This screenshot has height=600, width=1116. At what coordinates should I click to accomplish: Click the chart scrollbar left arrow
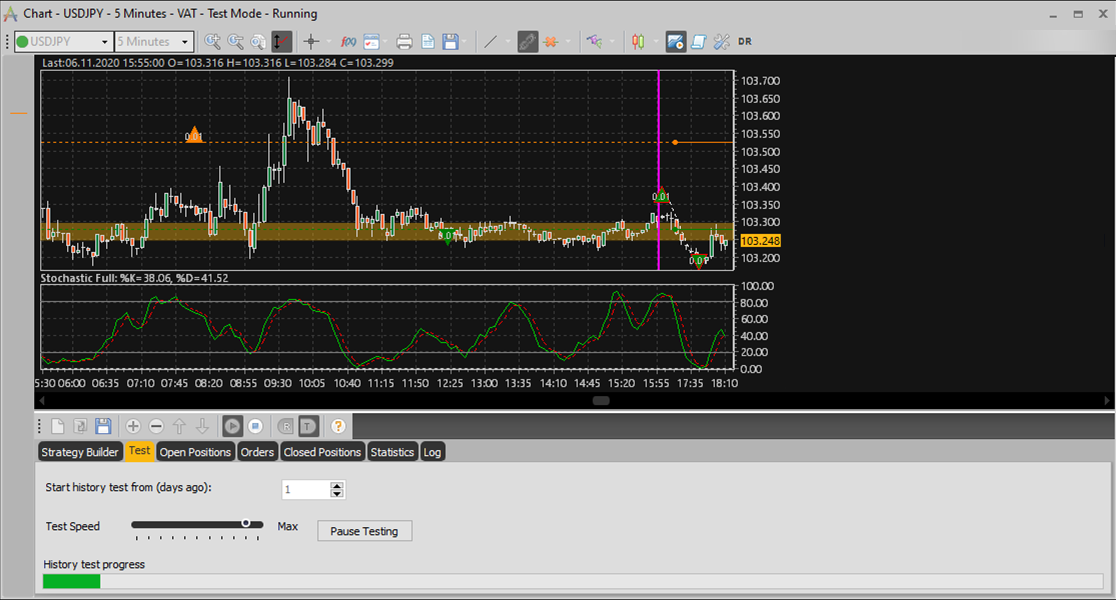(41, 401)
